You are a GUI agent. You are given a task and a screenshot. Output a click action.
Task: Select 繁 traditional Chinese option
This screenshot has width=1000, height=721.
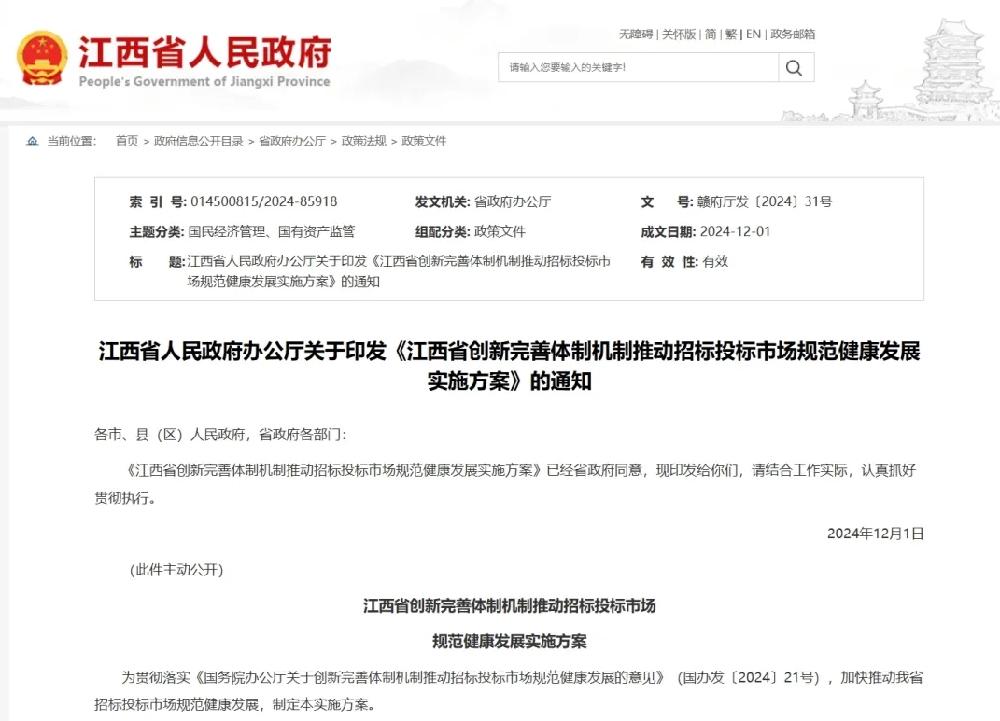point(732,34)
